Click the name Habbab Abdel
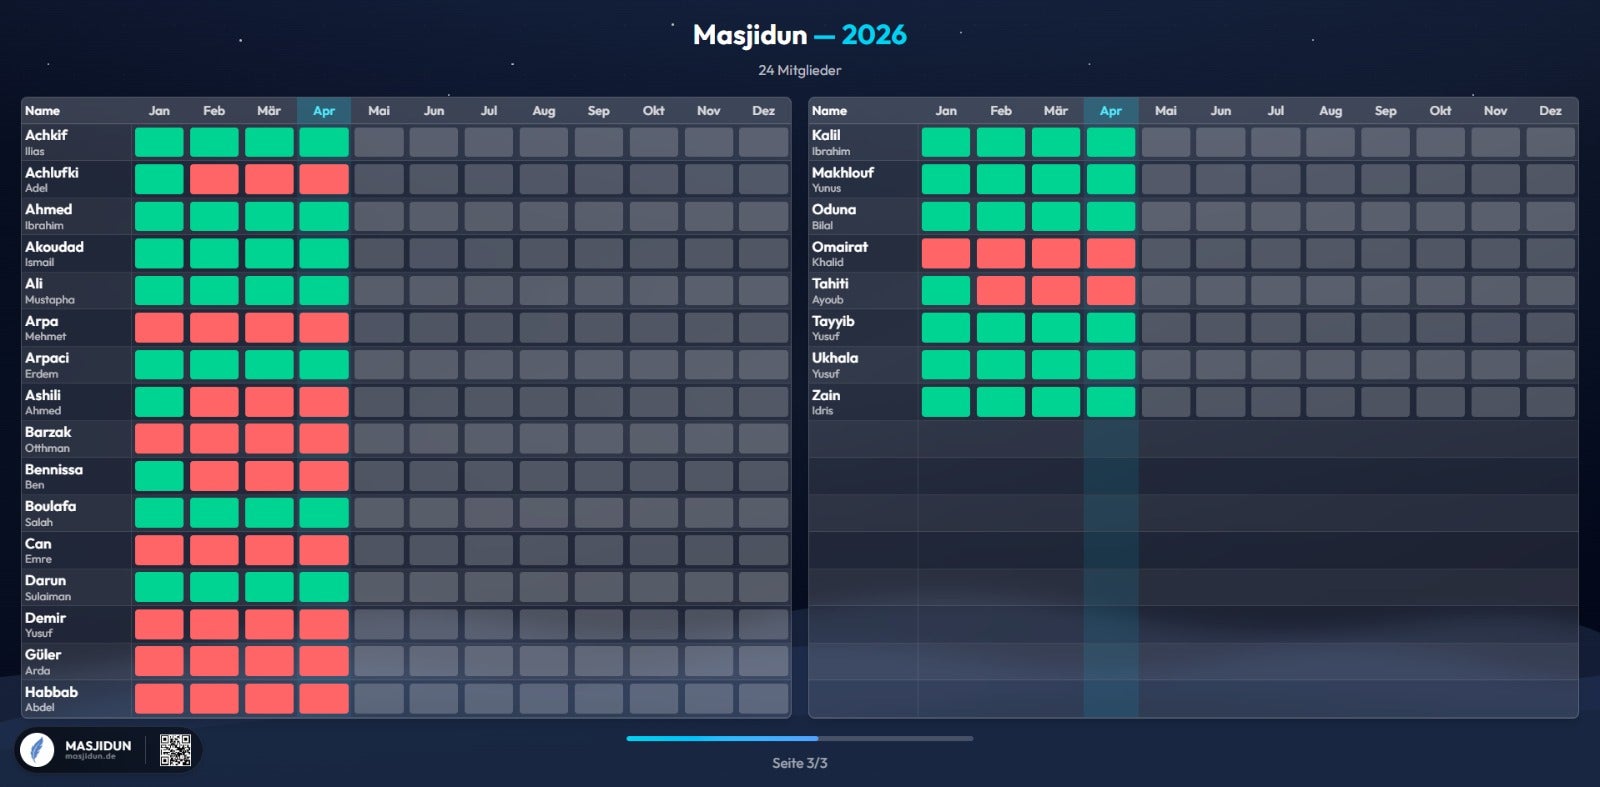The height and width of the screenshot is (787, 1600). [x=51, y=699]
